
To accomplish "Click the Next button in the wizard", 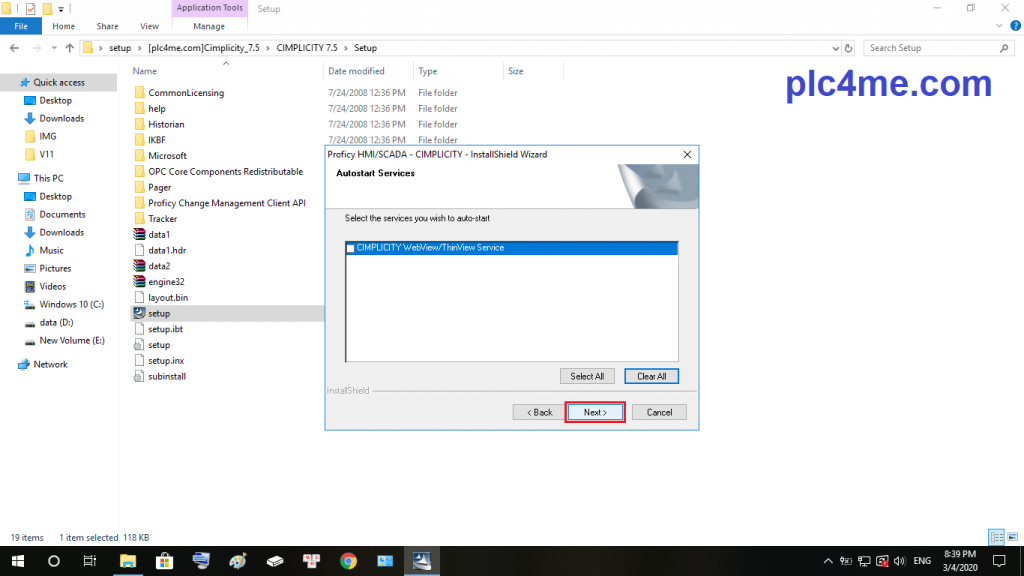I will coord(595,412).
